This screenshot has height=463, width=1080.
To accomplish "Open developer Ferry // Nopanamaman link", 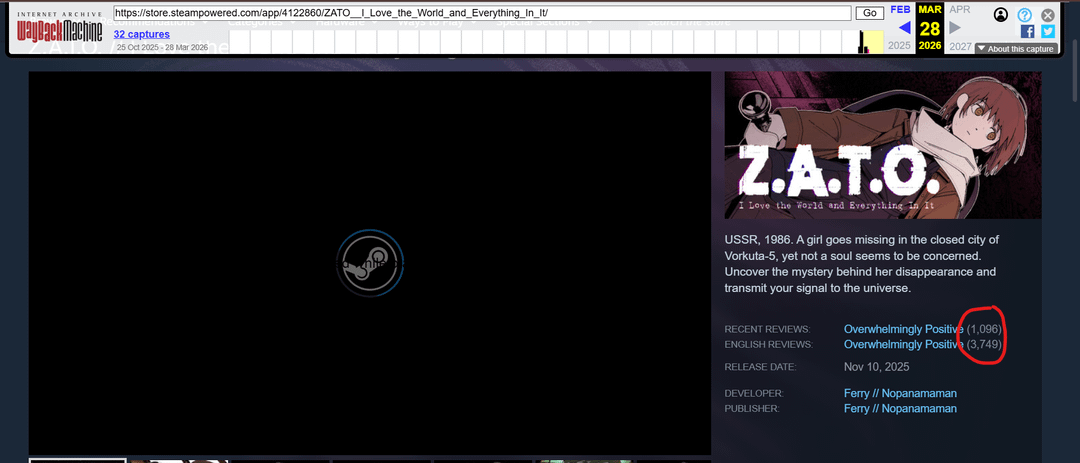I will tap(900, 393).
